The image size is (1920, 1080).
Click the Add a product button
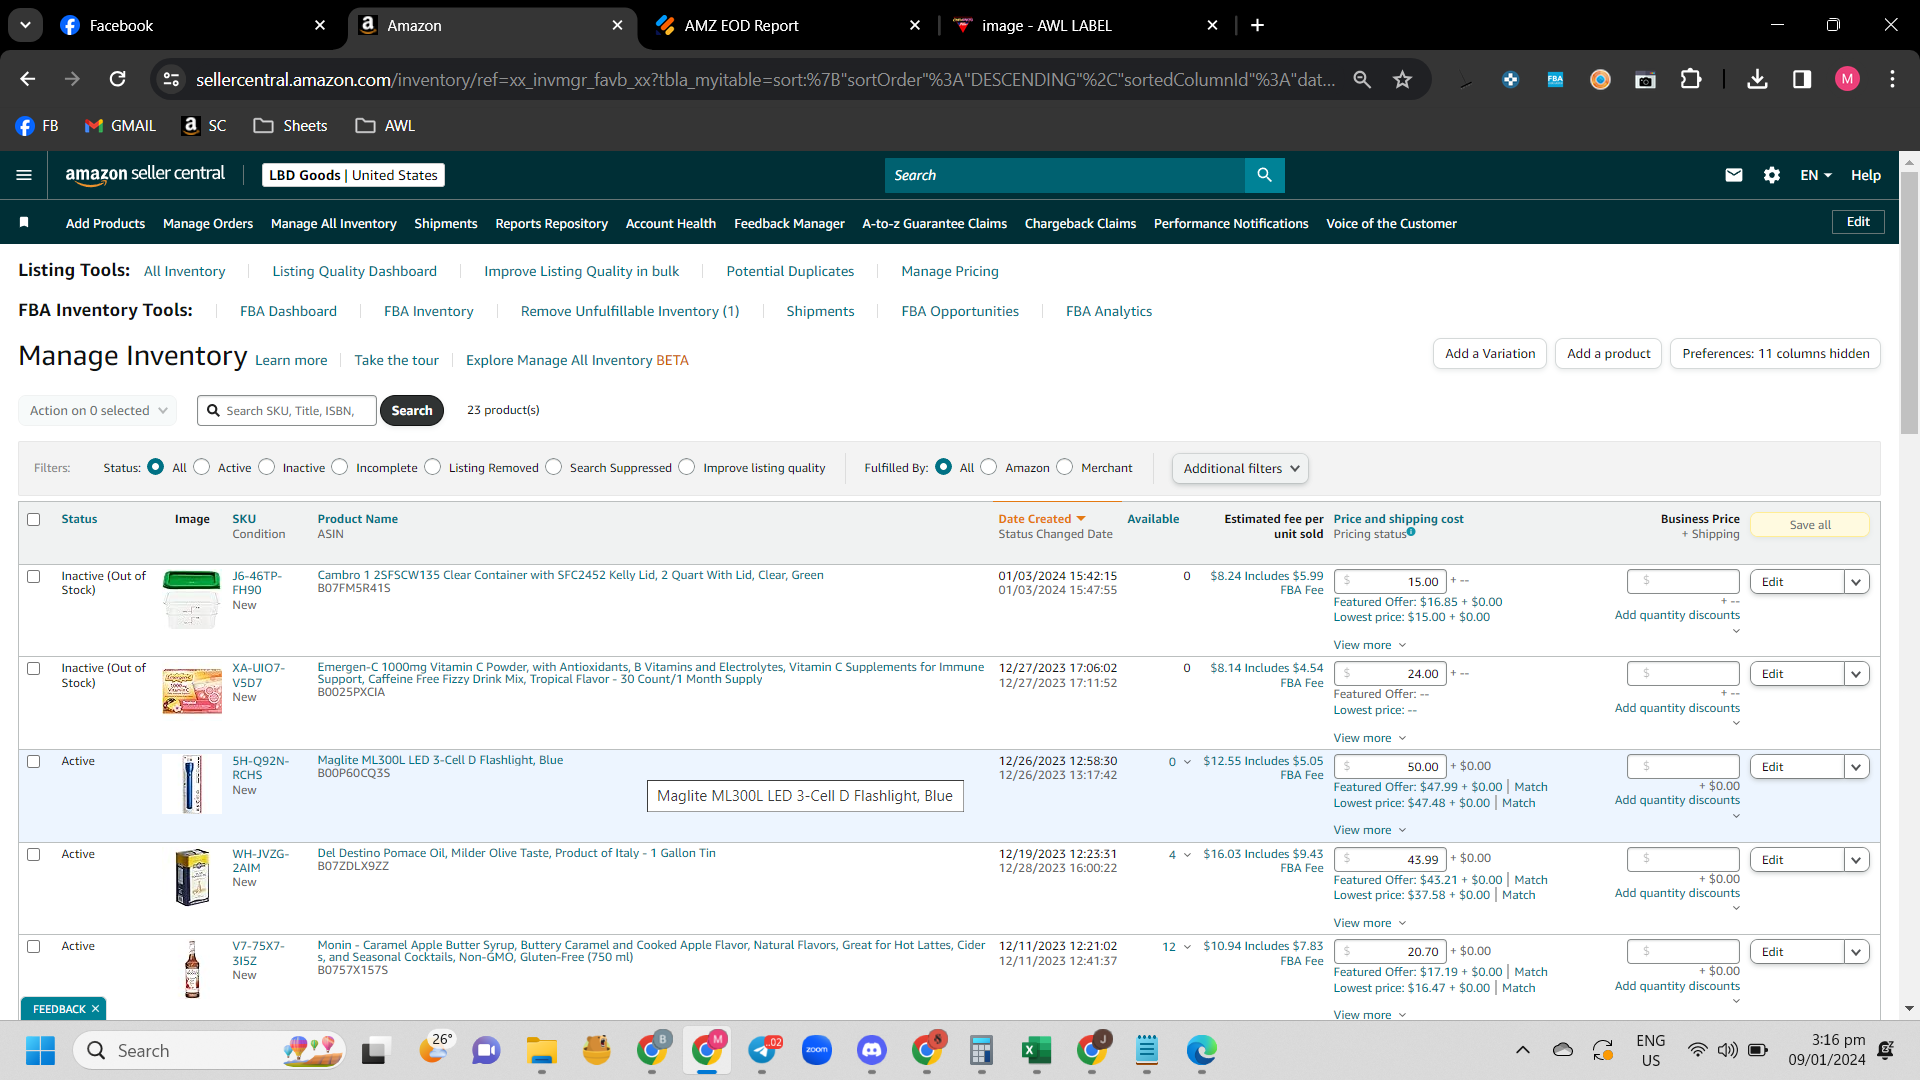[x=1609, y=353]
